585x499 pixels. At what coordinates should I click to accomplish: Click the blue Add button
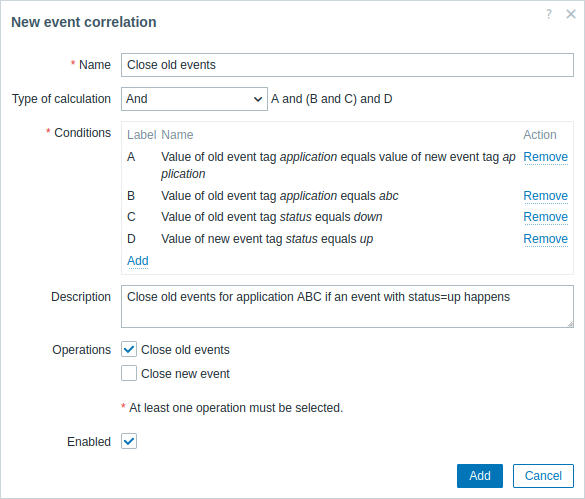[480, 476]
